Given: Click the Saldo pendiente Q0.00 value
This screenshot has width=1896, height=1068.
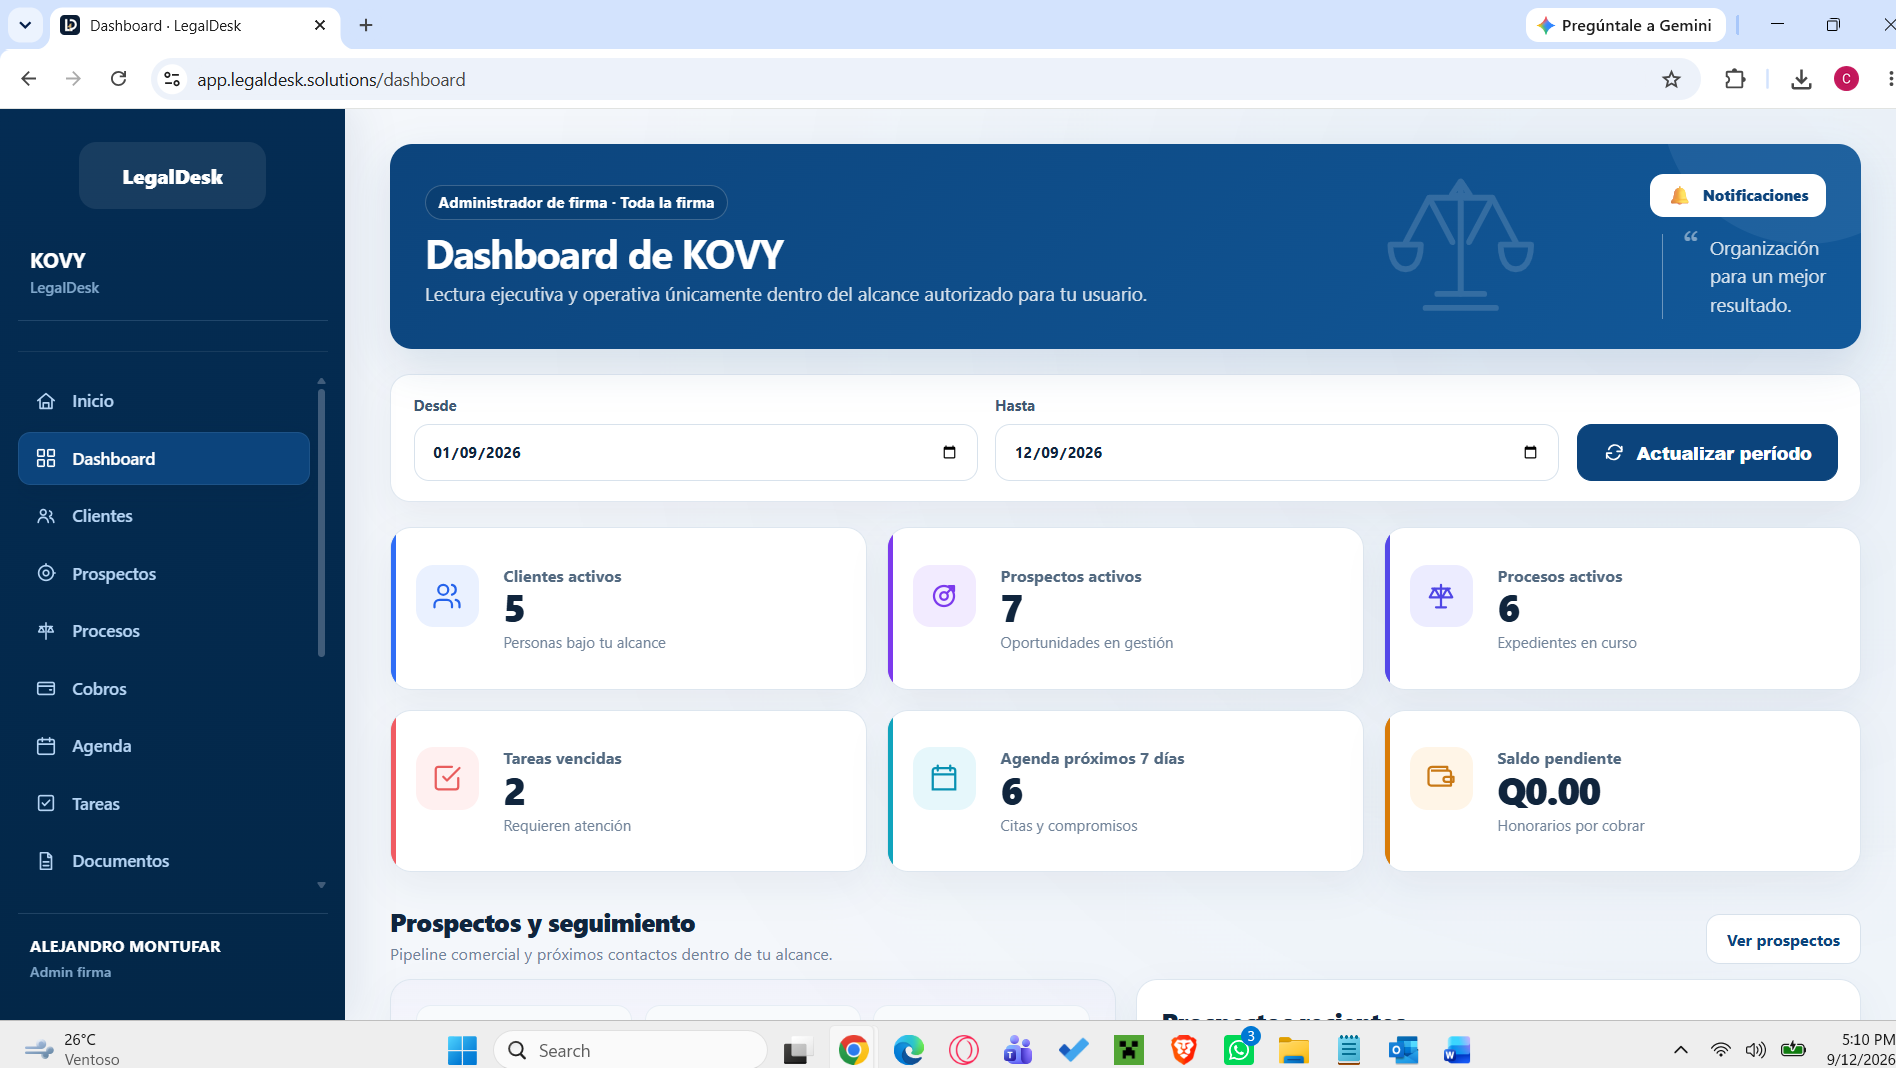Looking at the screenshot, I should 1548,792.
